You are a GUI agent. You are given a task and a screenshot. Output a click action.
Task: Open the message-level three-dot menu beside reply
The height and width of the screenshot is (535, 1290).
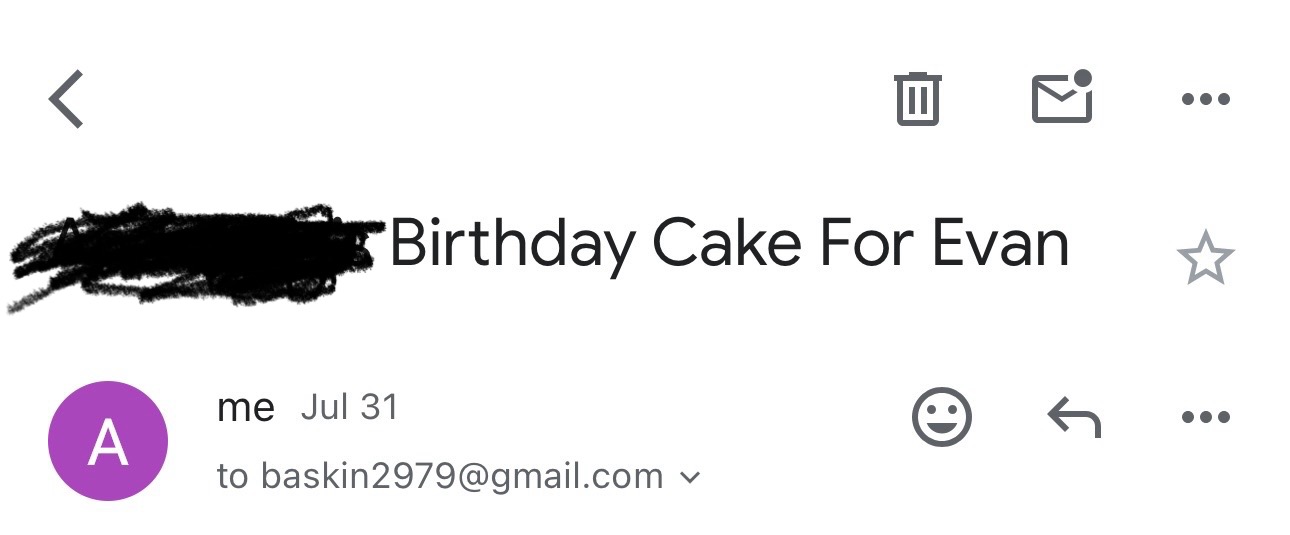[x=1205, y=416]
